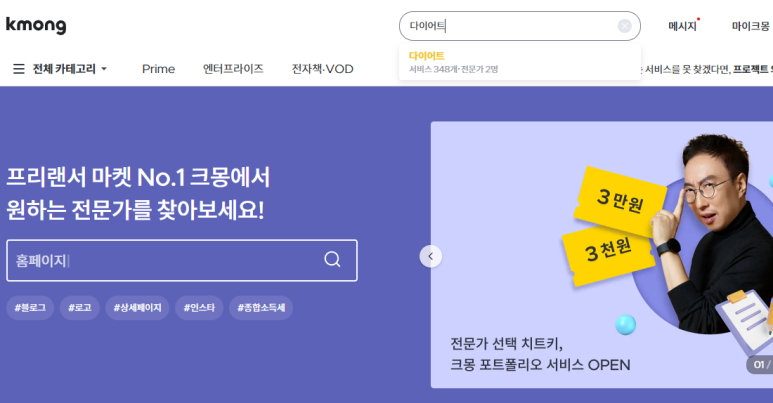Screen dimensions: 773x403
Task: Open the Prime menu item
Action: click(158, 69)
